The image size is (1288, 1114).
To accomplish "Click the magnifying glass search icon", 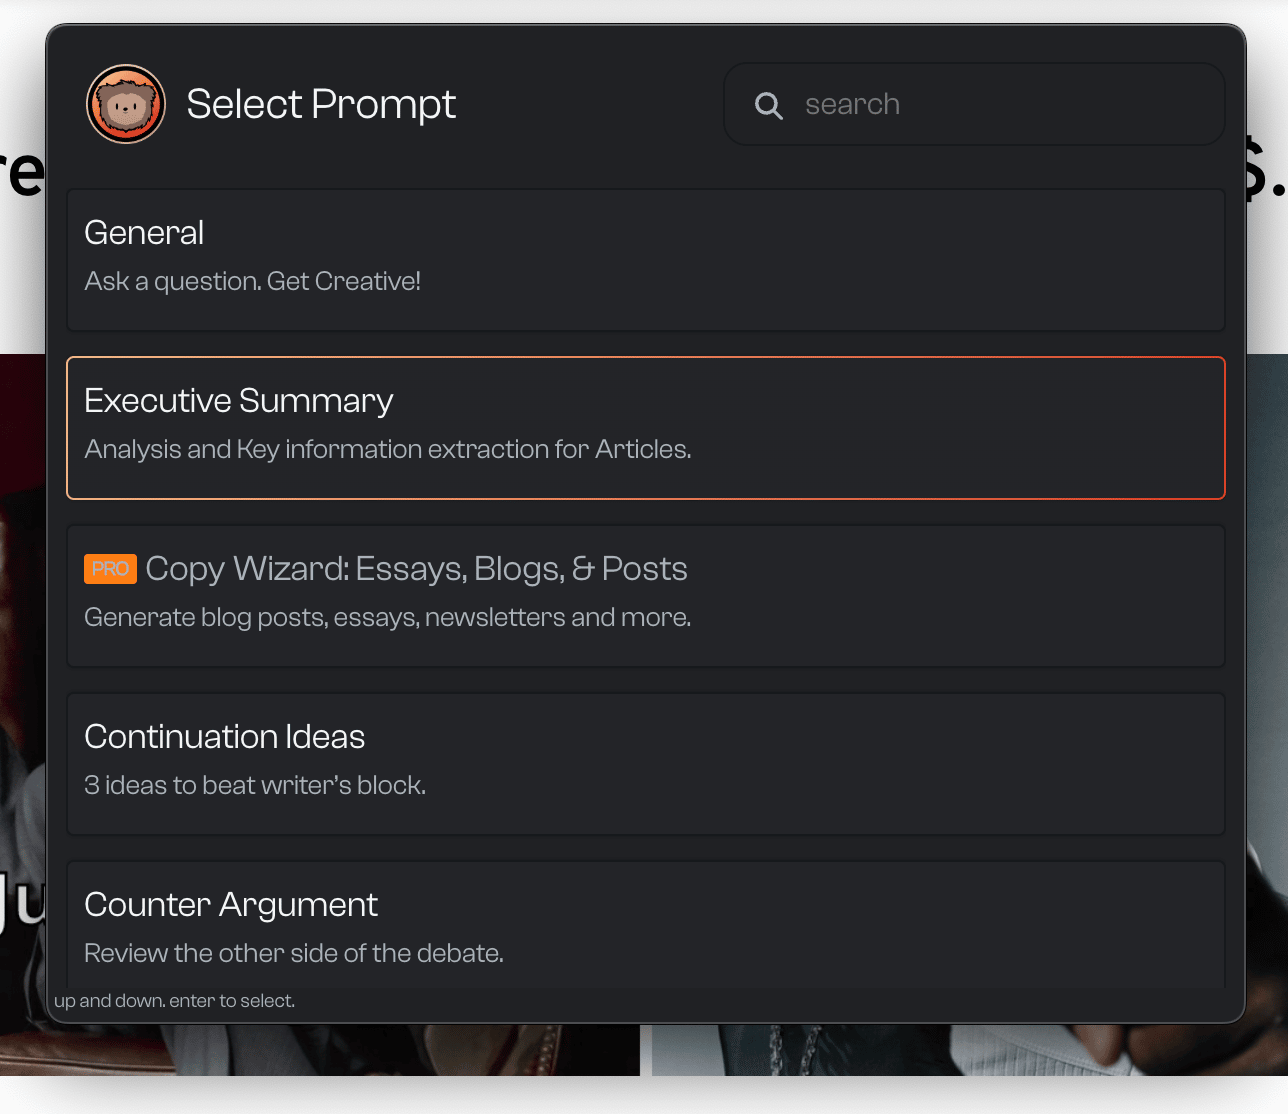I will tap(768, 105).
